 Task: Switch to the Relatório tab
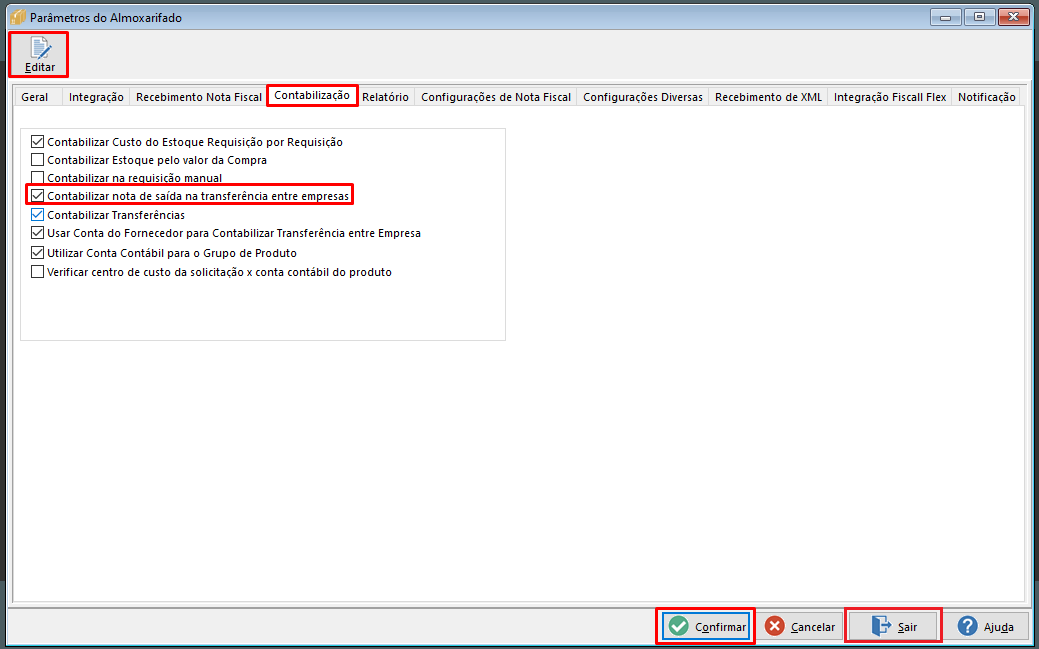[x=386, y=97]
